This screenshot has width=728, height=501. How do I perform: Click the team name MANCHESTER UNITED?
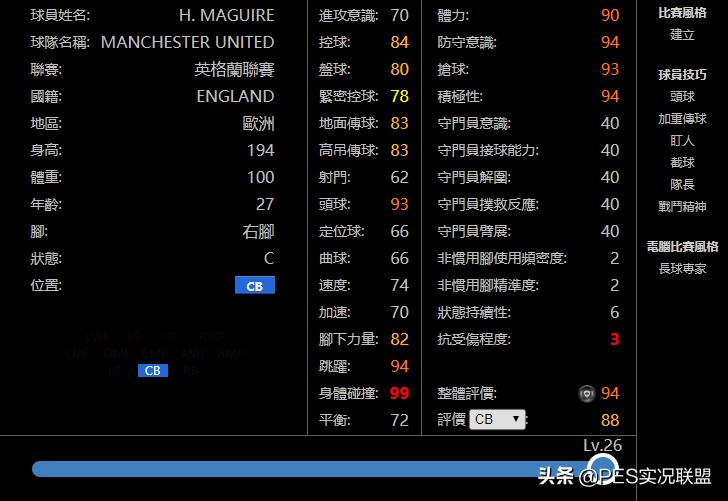point(188,42)
